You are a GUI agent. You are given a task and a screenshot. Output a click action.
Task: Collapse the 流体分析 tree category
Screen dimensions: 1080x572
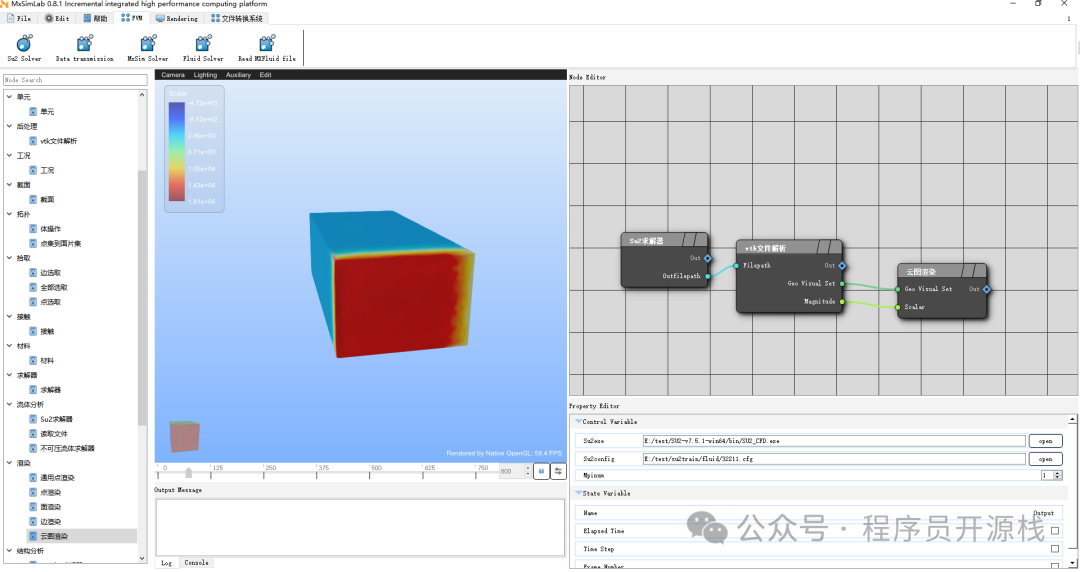(10, 404)
